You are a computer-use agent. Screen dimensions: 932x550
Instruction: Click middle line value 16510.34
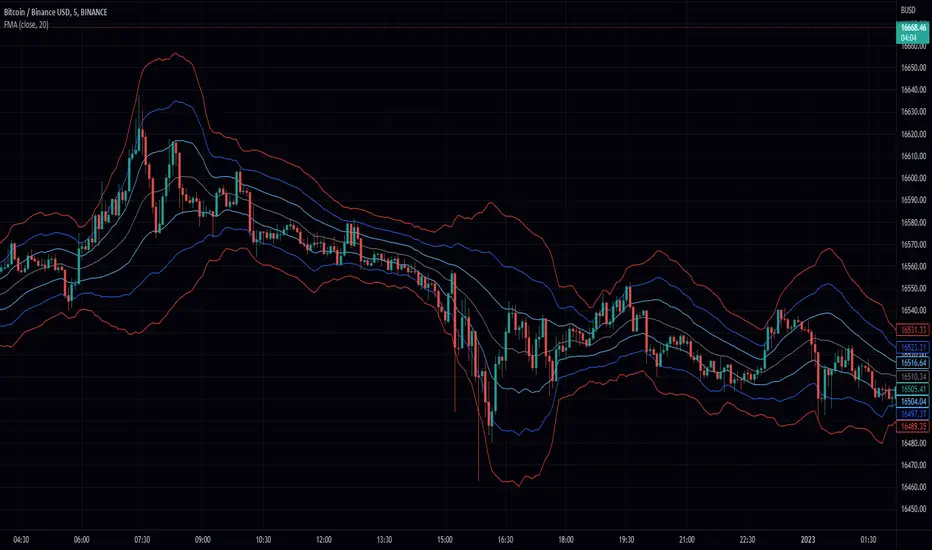[913, 376]
